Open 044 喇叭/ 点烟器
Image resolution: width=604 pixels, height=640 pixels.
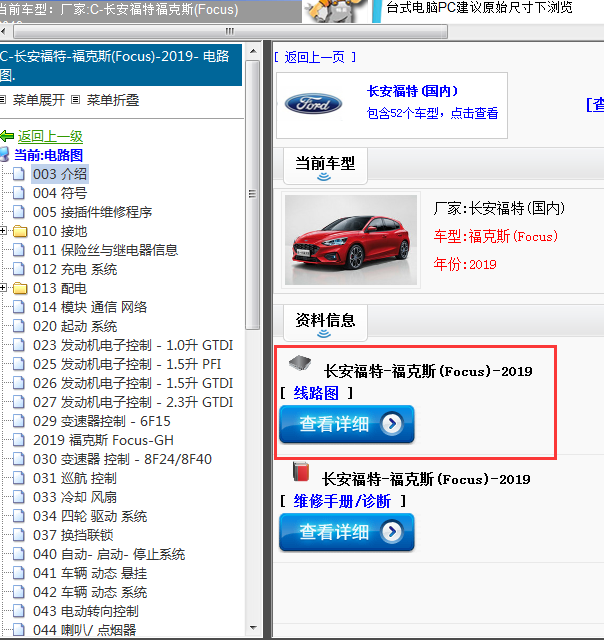pyautogui.click(x=84, y=630)
